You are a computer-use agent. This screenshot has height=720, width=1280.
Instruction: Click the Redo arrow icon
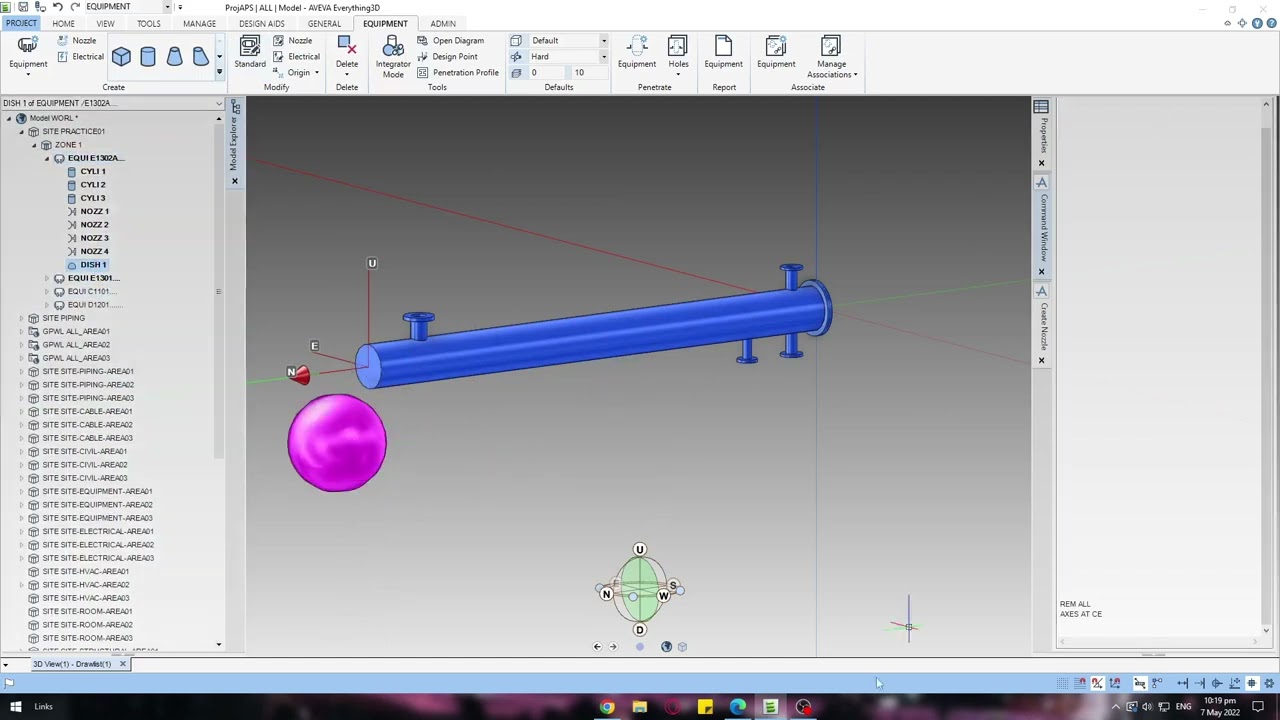(x=75, y=7)
